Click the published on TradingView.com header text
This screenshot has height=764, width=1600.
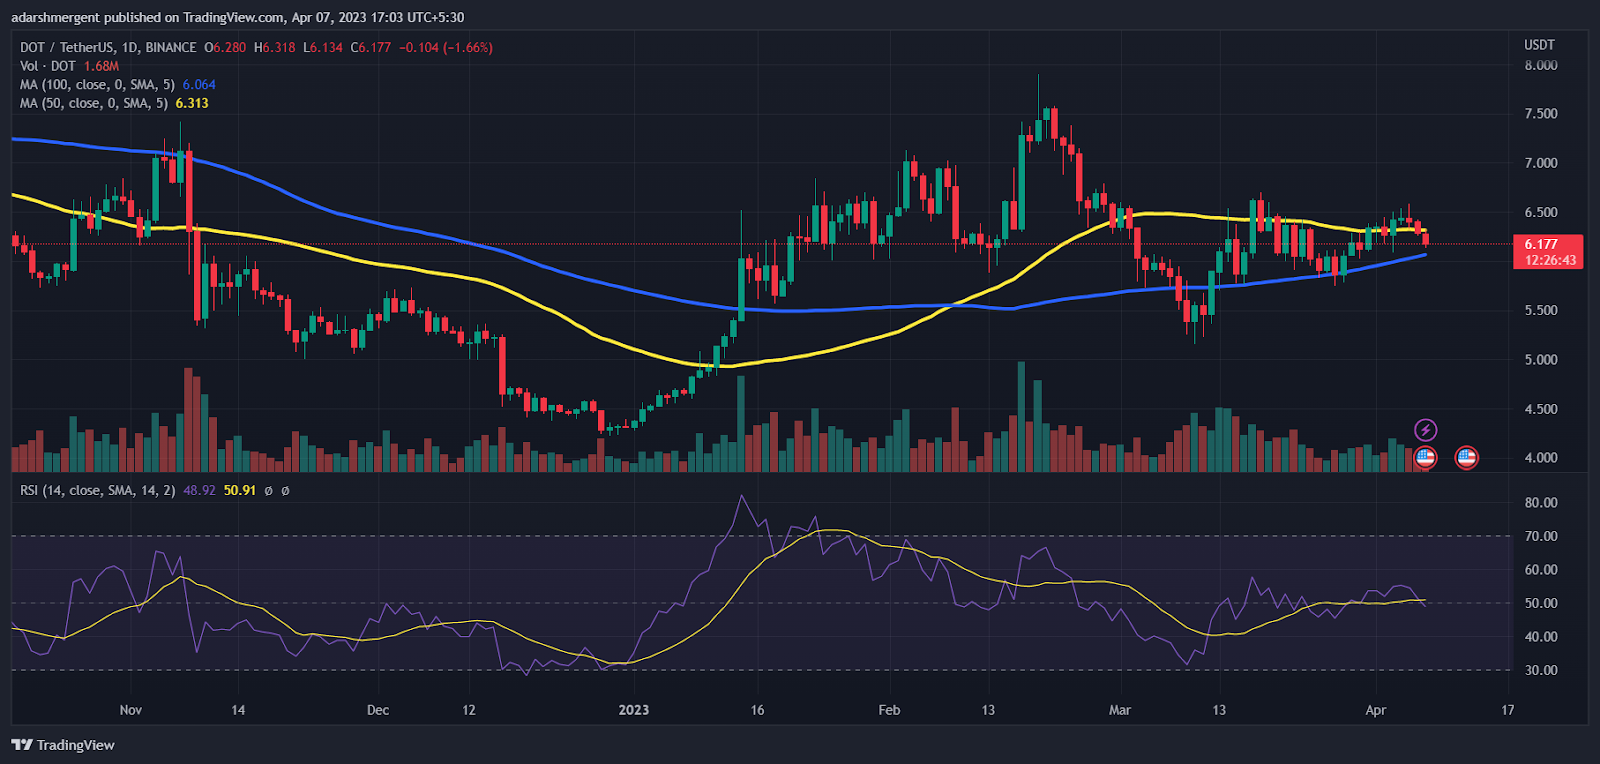coord(236,17)
